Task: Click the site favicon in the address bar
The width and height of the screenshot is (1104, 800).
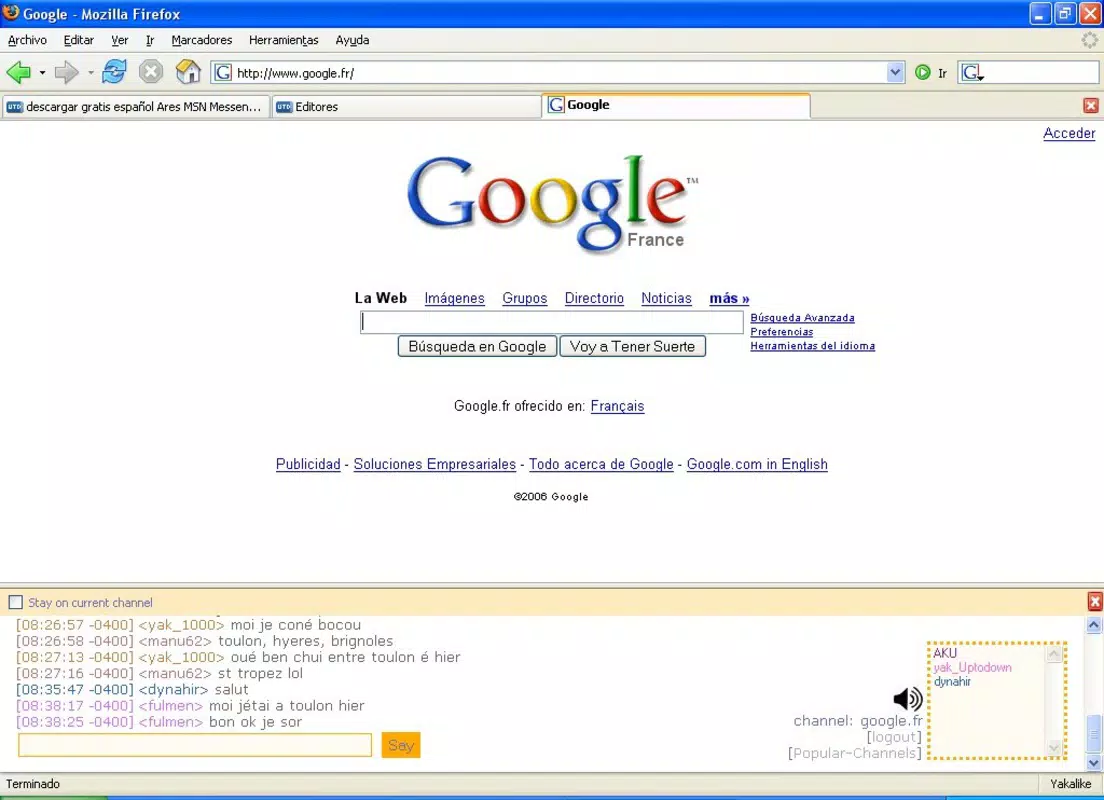Action: click(223, 73)
